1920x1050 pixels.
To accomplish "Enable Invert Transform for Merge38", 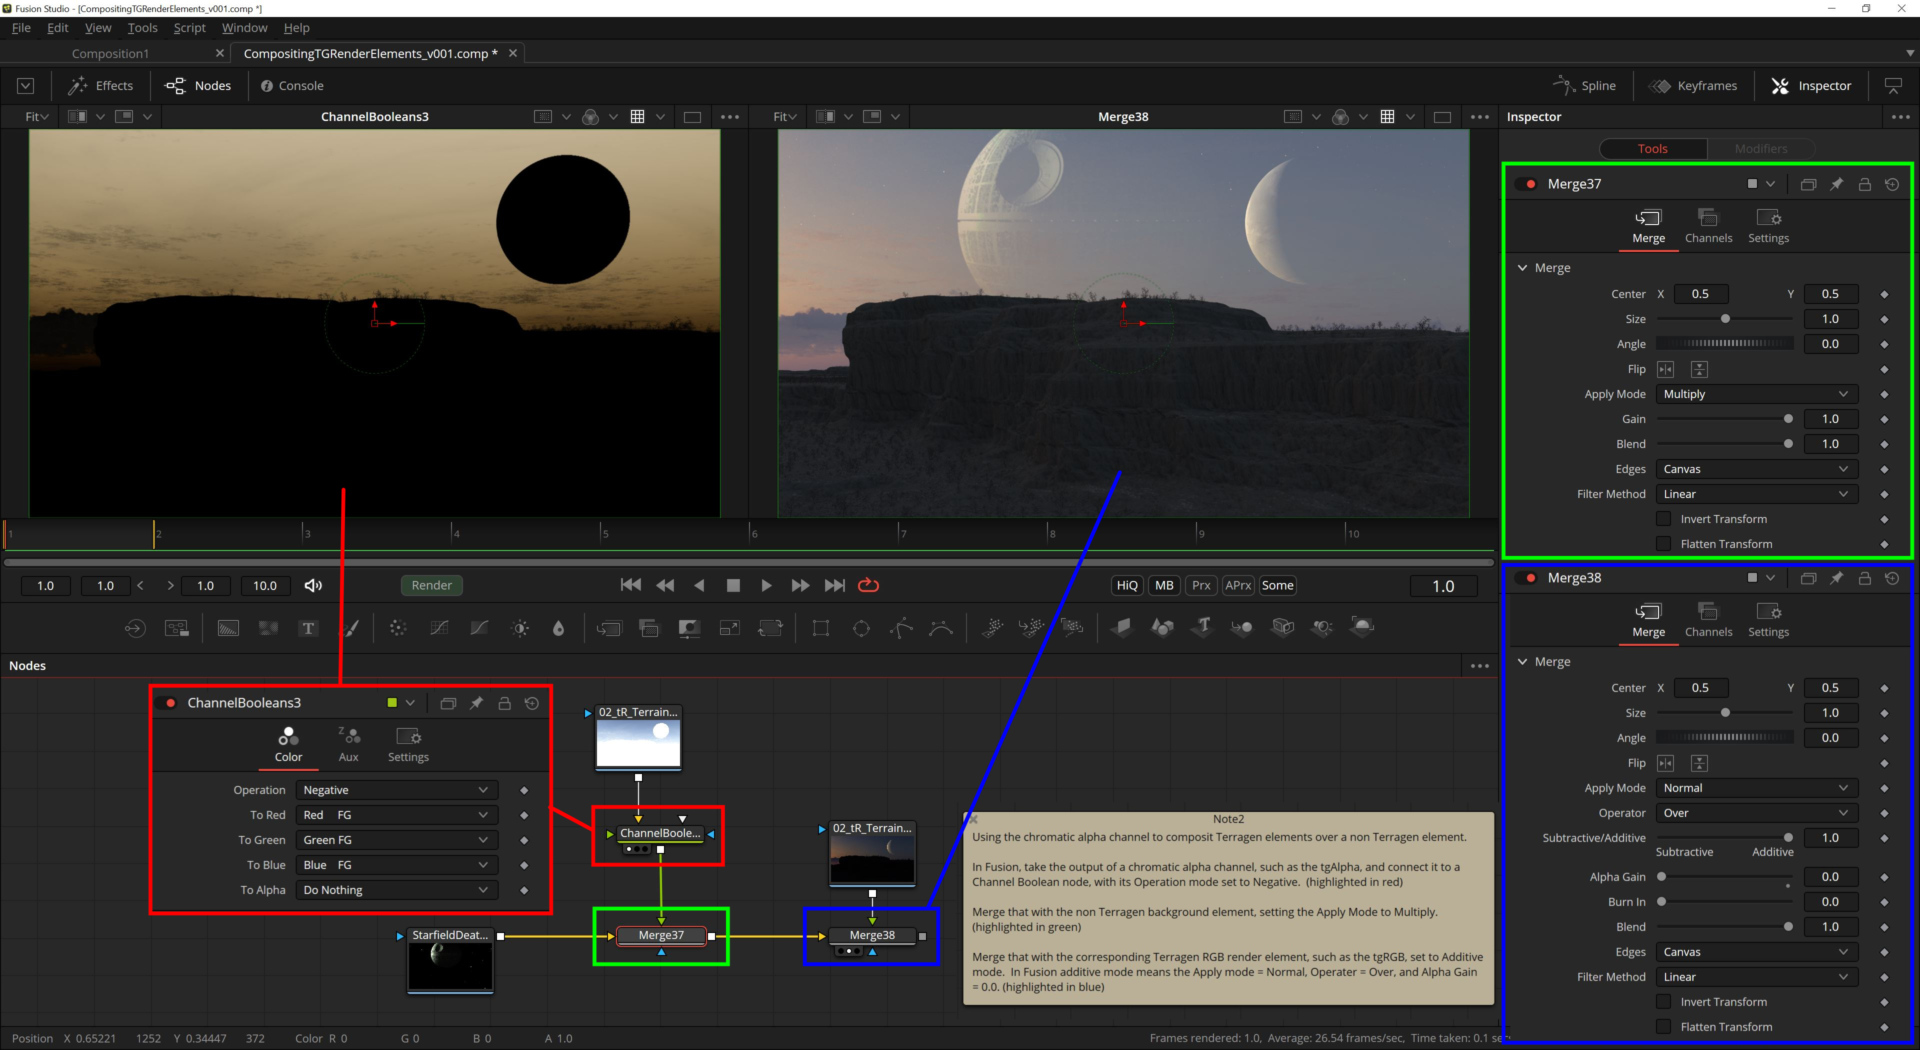I will pyautogui.click(x=1663, y=1002).
